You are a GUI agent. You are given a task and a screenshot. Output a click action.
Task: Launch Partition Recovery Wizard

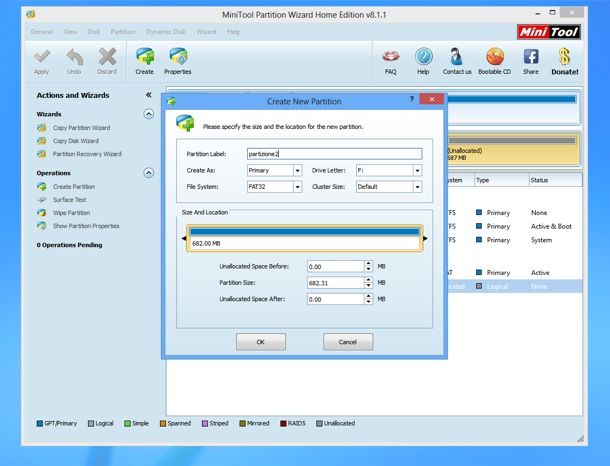point(87,154)
